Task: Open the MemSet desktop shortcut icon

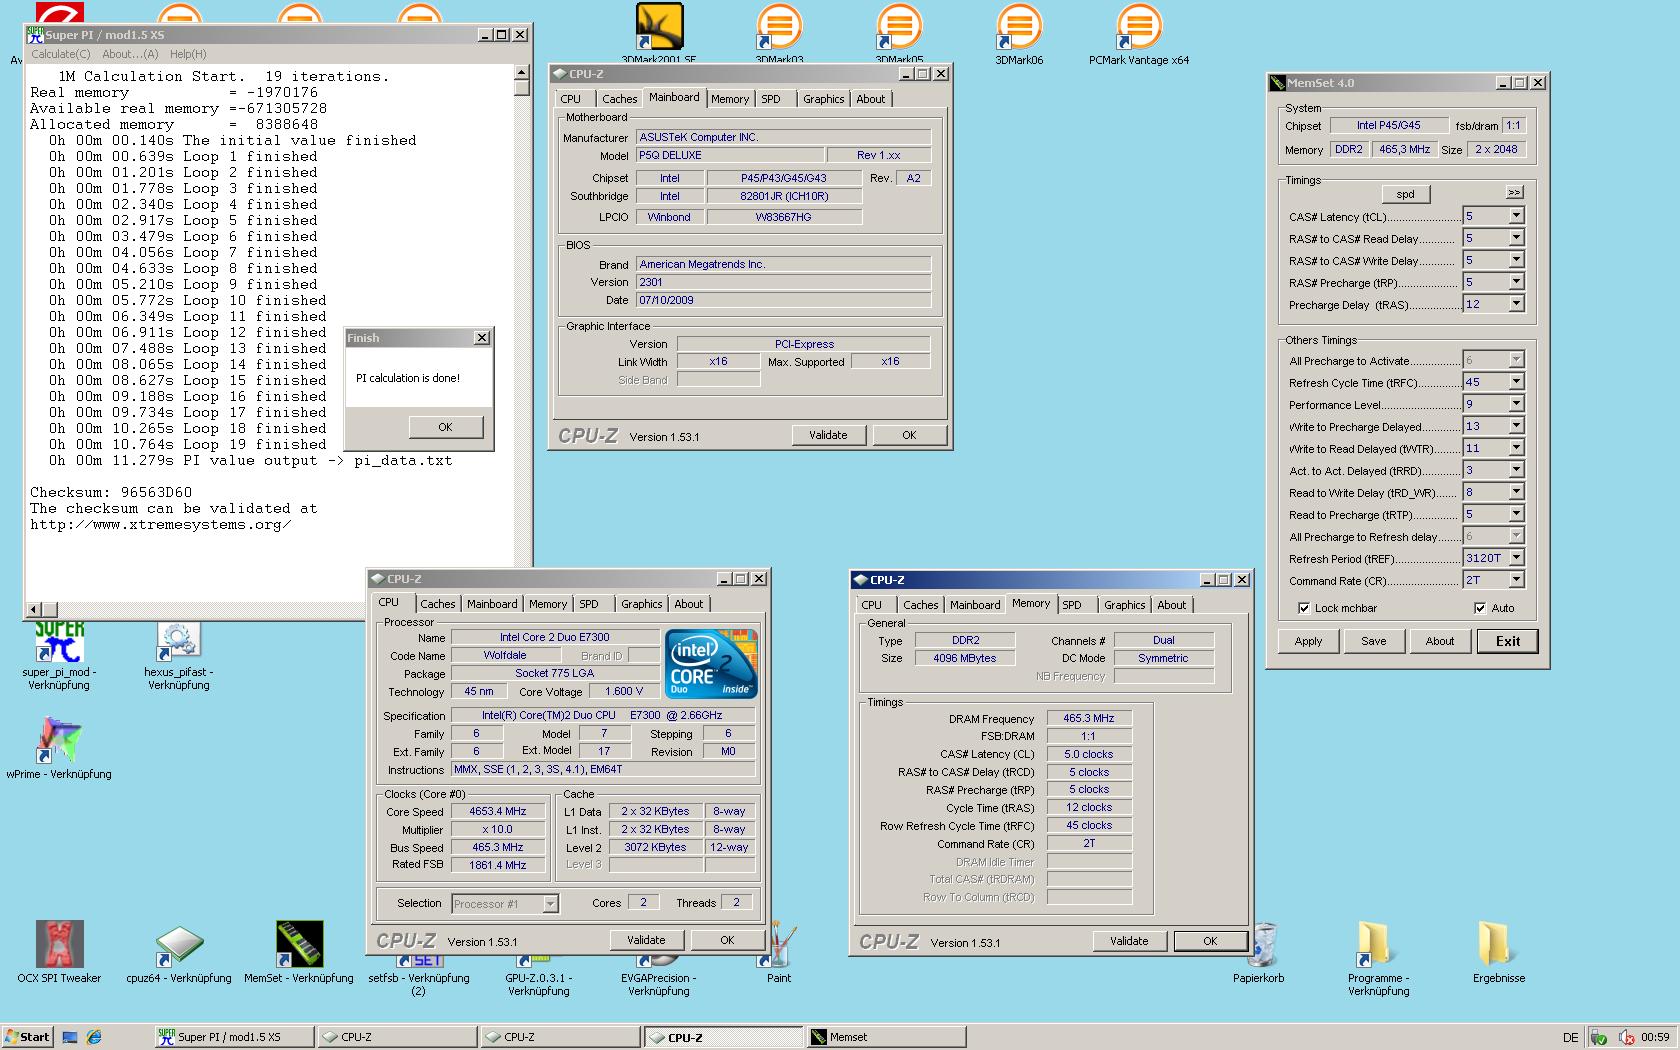Action: (299, 945)
